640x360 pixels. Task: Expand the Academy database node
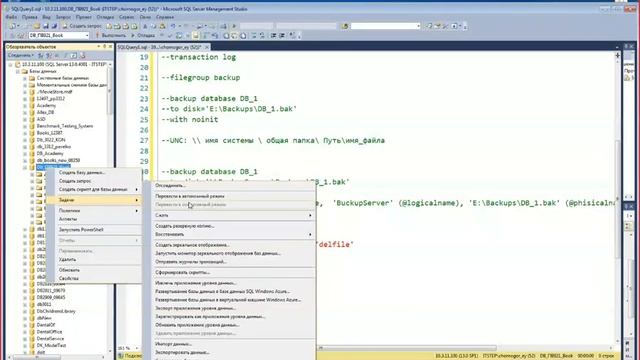pyautogui.click(x=25, y=106)
